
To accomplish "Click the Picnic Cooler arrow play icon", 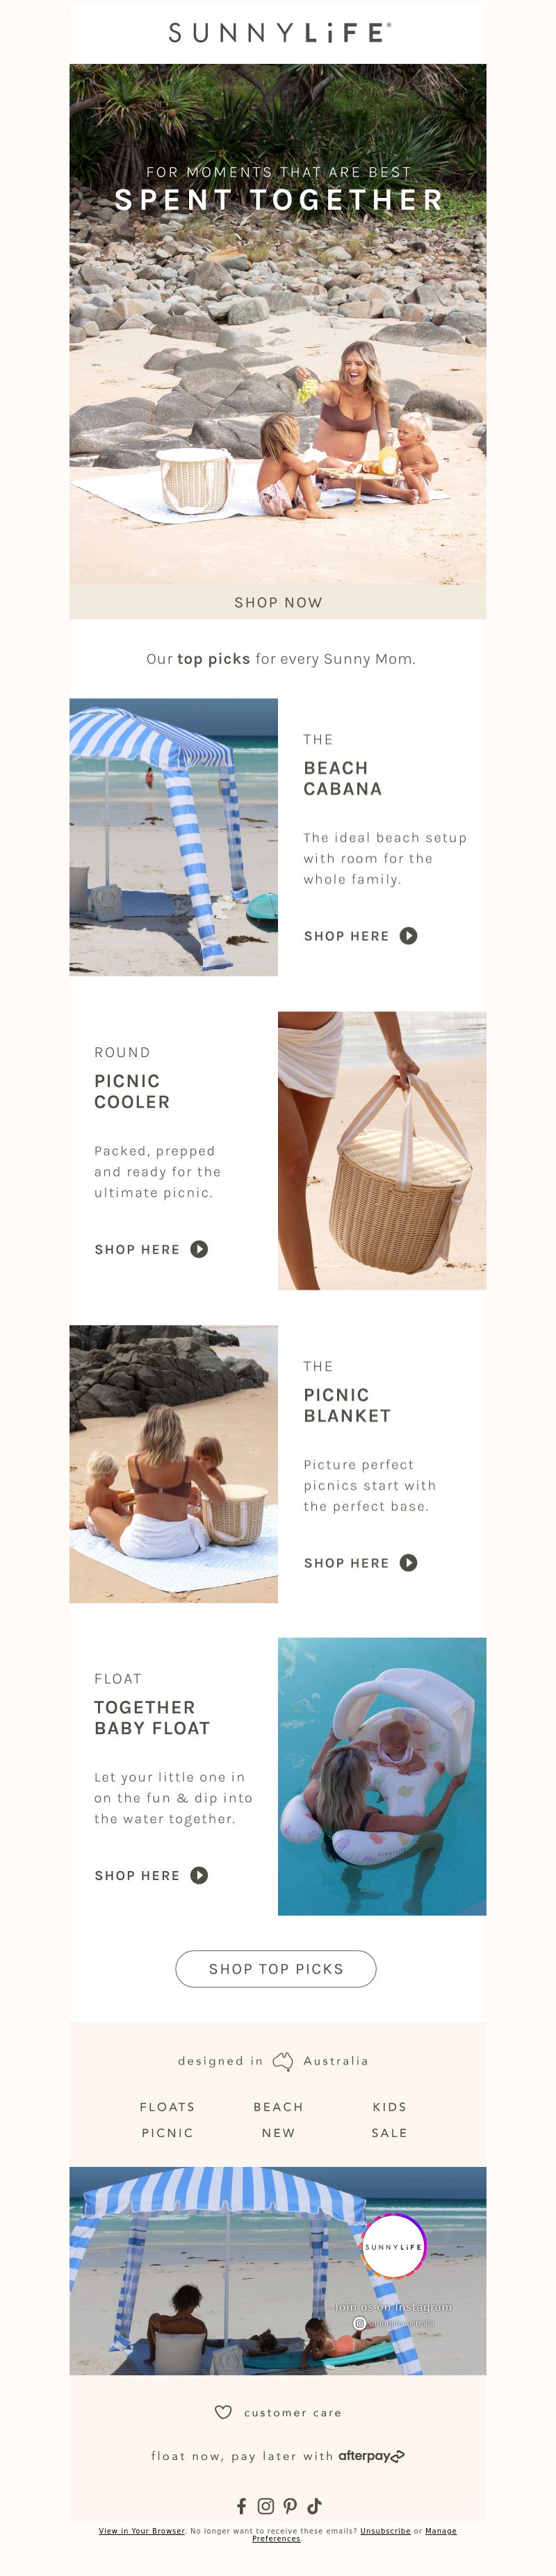I will 199,1249.
